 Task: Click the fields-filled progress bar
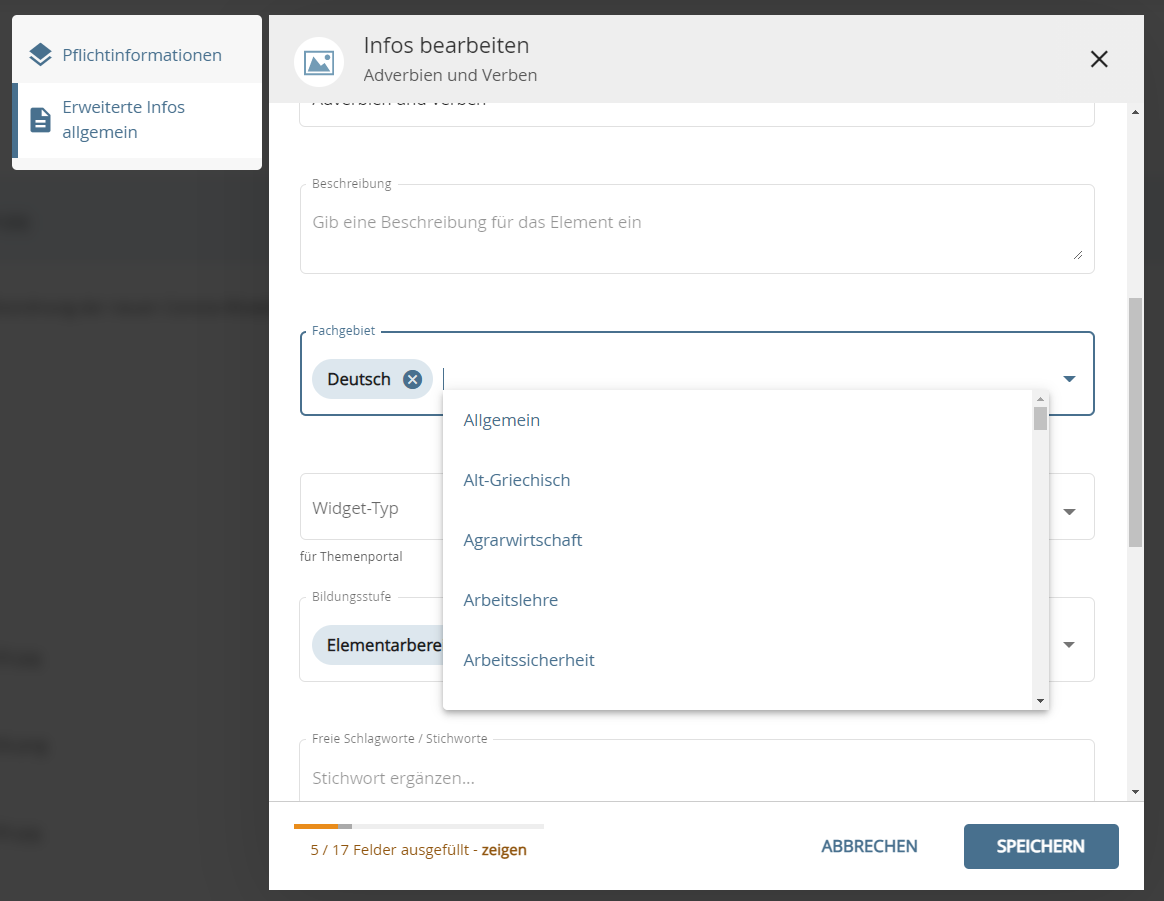coord(419,826)
